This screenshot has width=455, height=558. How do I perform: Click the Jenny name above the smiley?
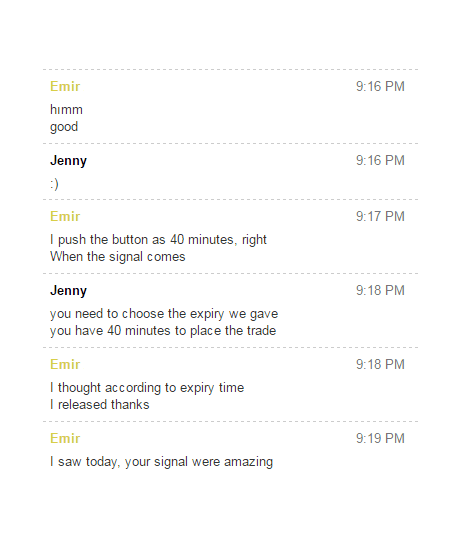click(x=68, y=160)
